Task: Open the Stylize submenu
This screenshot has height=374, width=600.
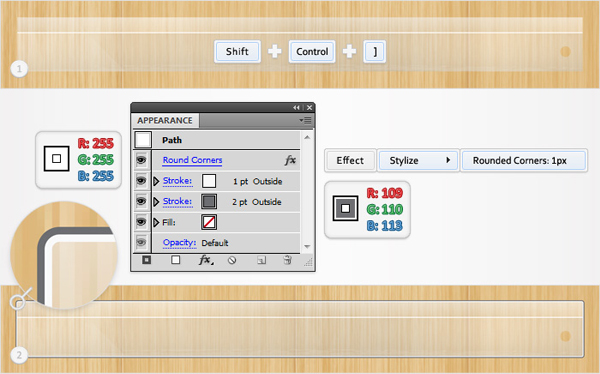Action: 418,160
